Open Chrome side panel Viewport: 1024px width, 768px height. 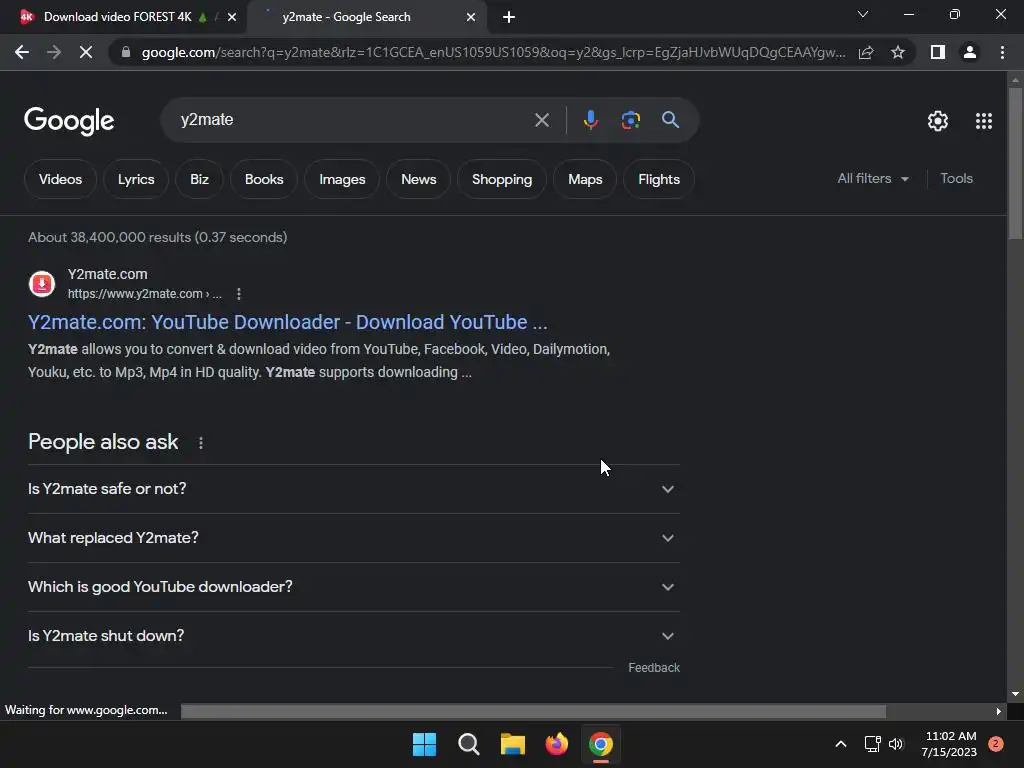pos(938,52)
